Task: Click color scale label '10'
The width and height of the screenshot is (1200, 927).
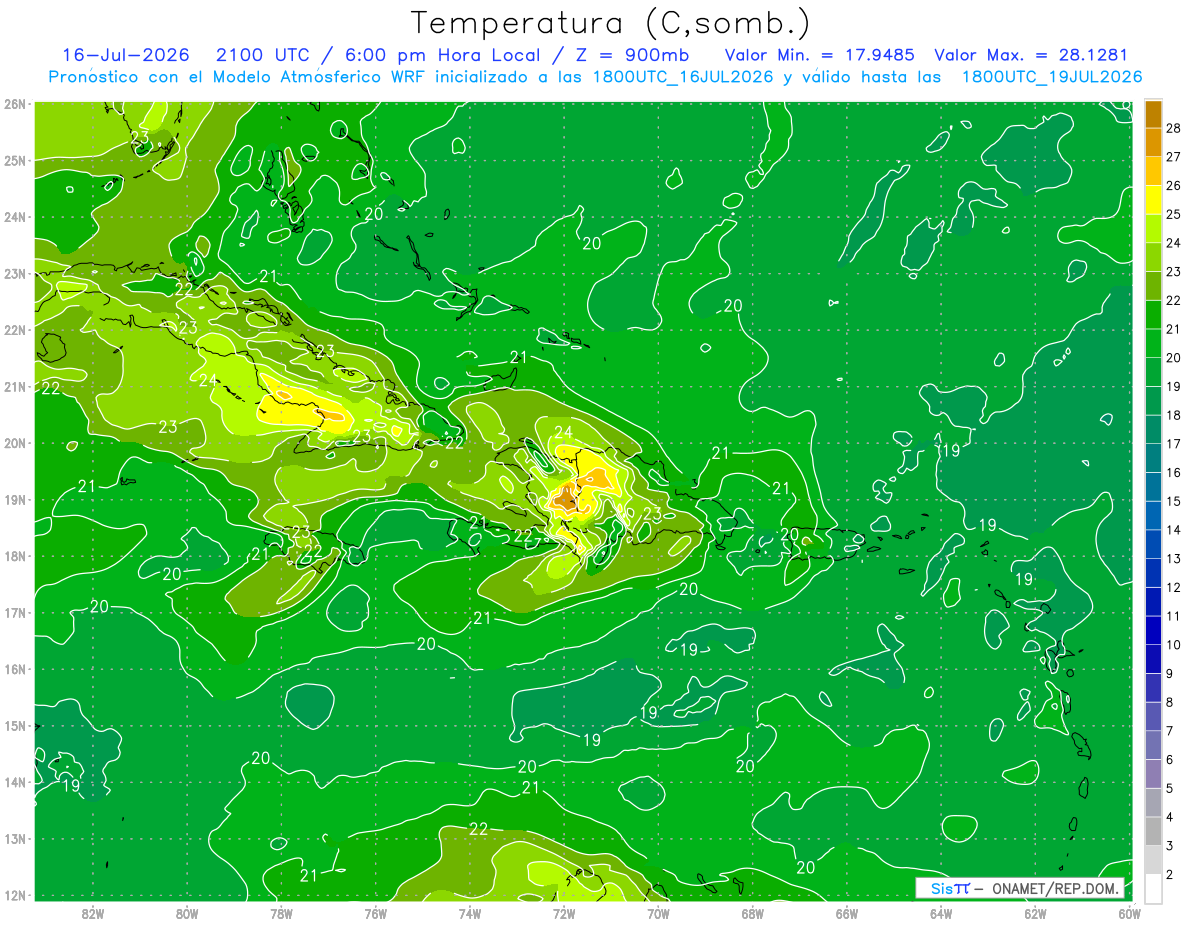Action: pyautogui.click(x=1174, y=645)
